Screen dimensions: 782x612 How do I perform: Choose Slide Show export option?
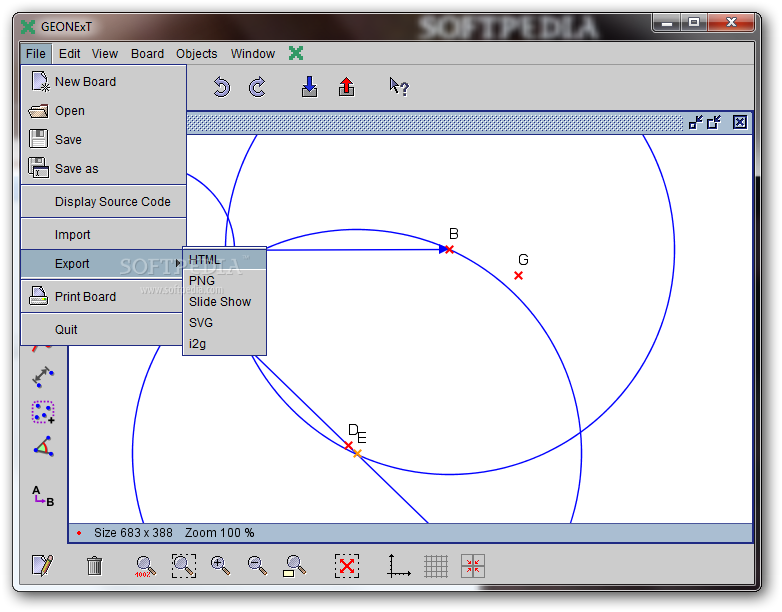(x=224, y=302)
